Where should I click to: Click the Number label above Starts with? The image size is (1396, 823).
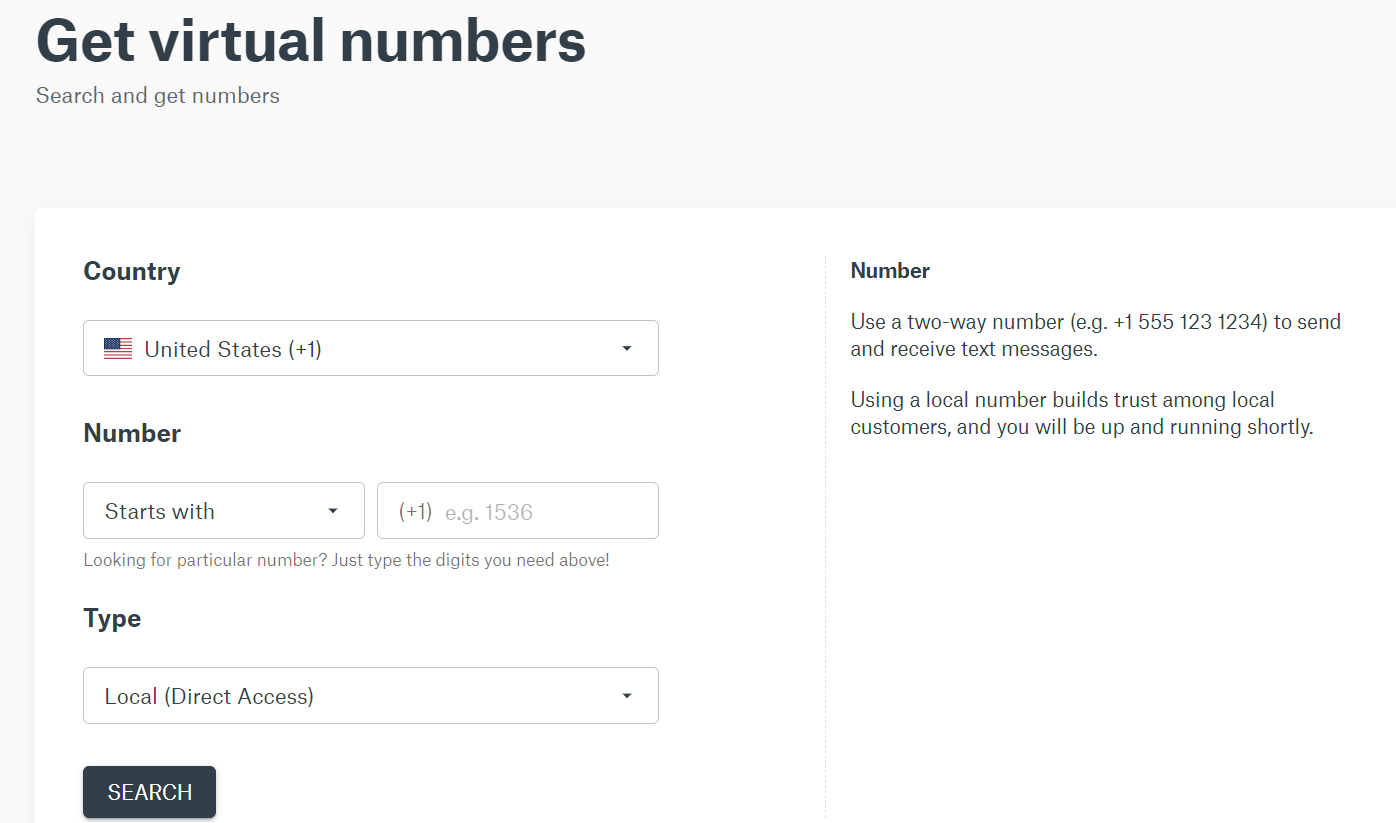[x=132, y=433]
